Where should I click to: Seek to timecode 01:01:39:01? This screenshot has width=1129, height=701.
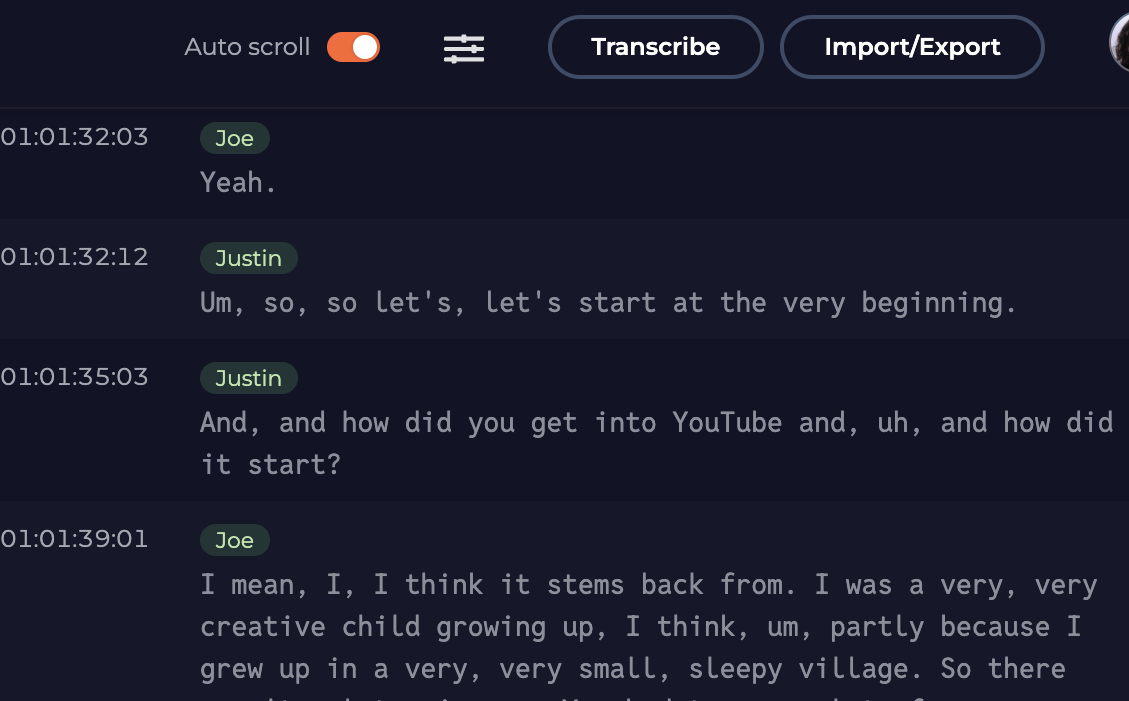[x=74, y=539]
